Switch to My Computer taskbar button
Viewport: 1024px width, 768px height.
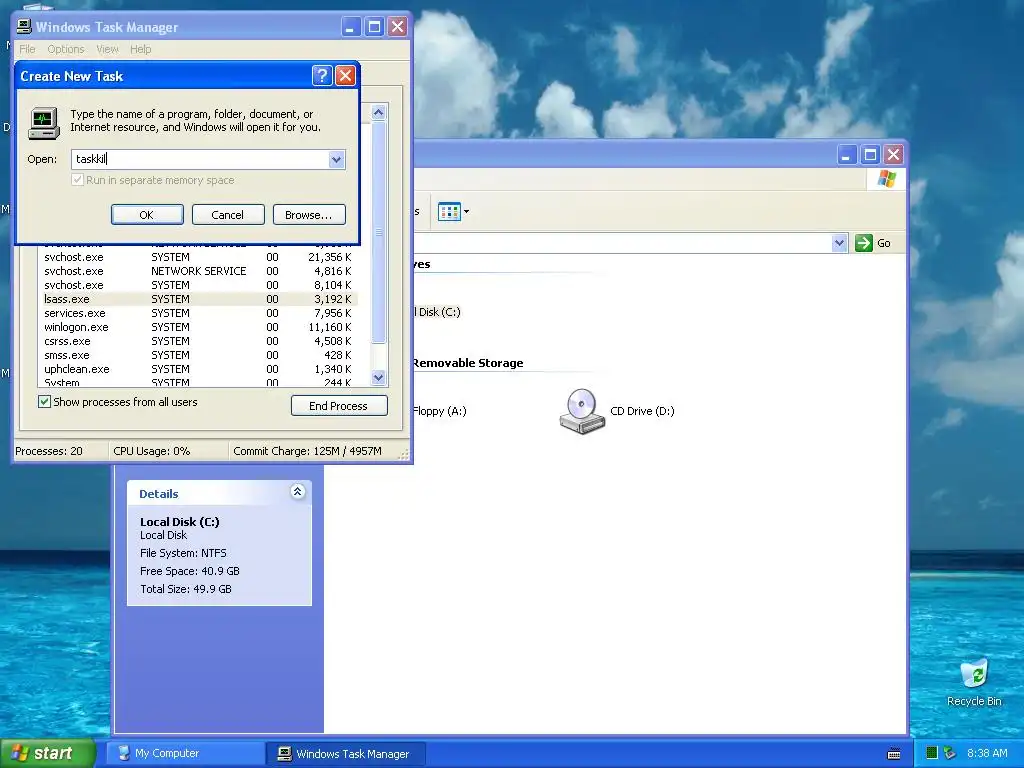coord(184,754)
